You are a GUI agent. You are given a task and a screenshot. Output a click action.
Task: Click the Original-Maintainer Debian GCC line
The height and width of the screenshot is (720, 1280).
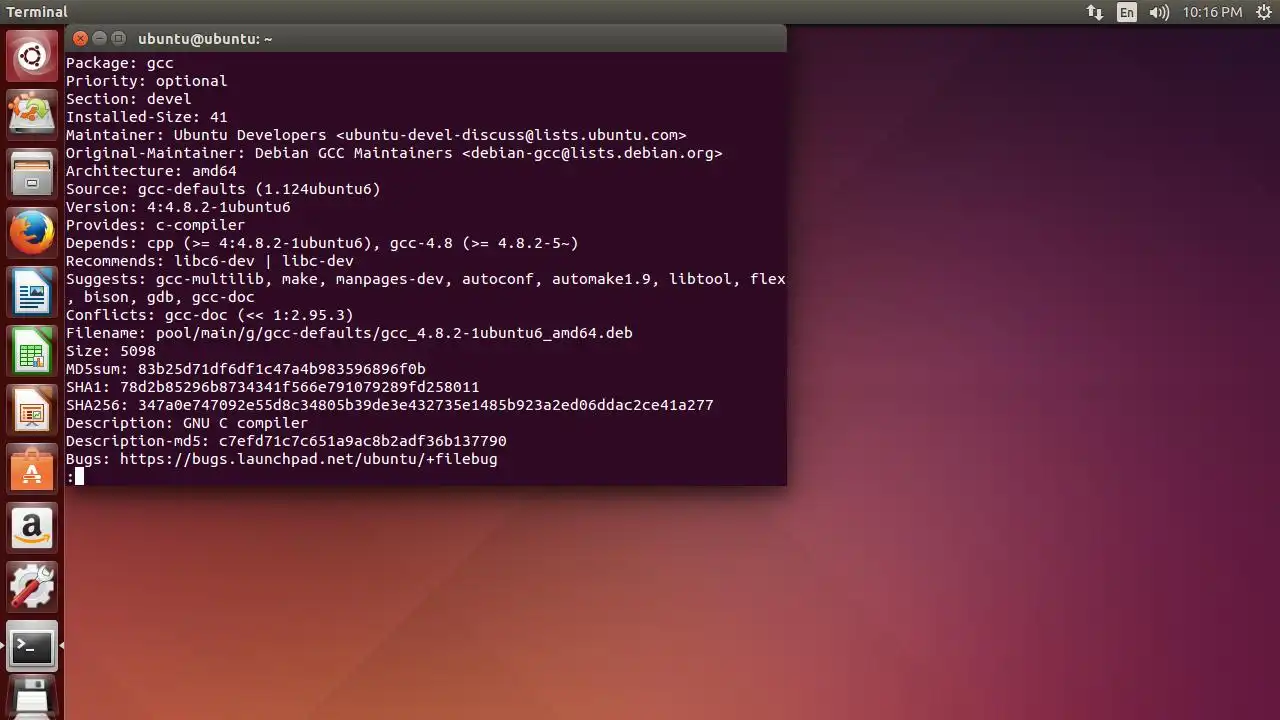[x=394, y=153]
